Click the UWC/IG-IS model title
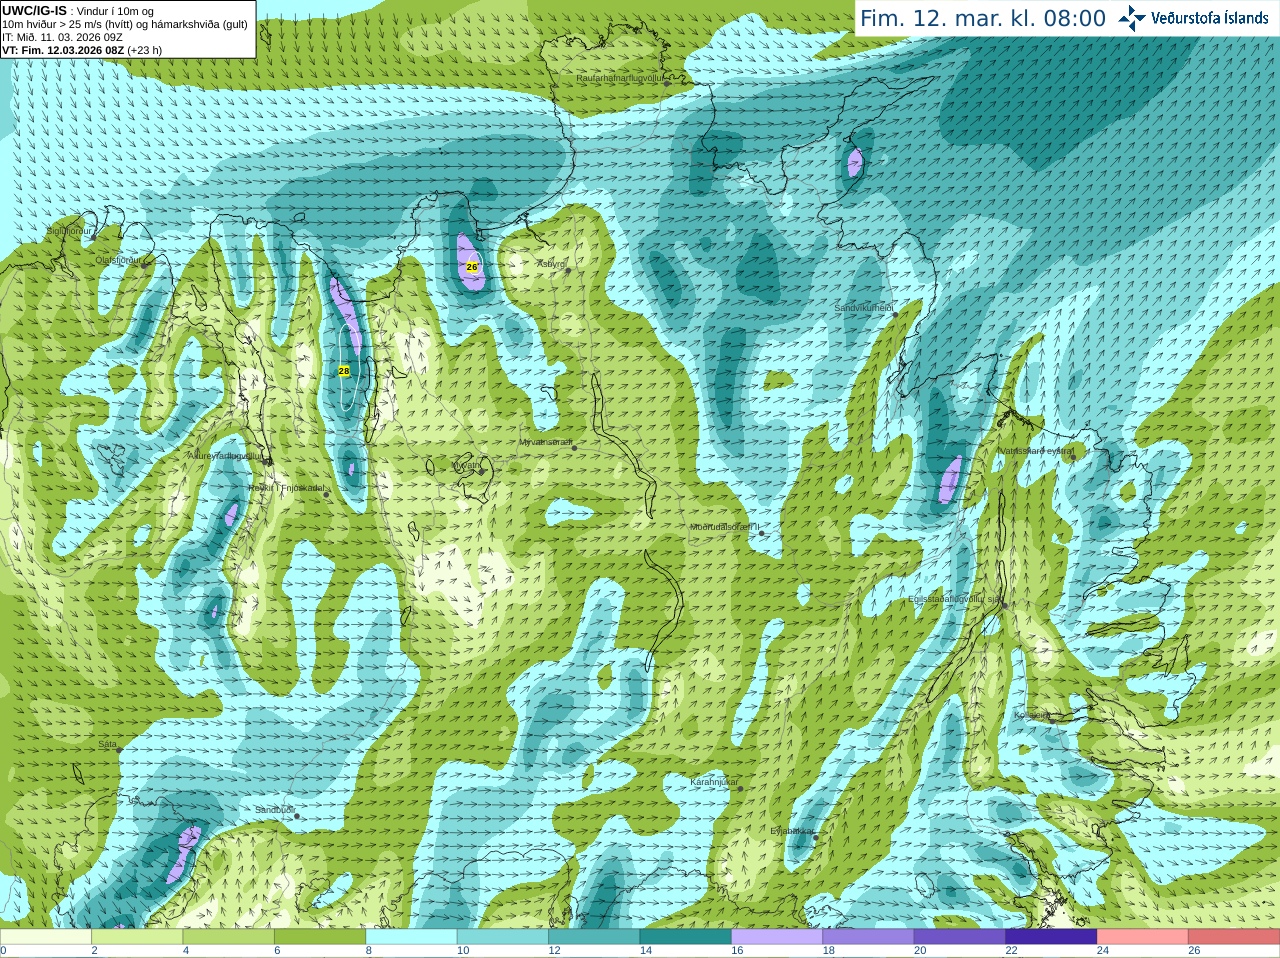This screenshot has width=1280, height=958. (x=35, y=10)
